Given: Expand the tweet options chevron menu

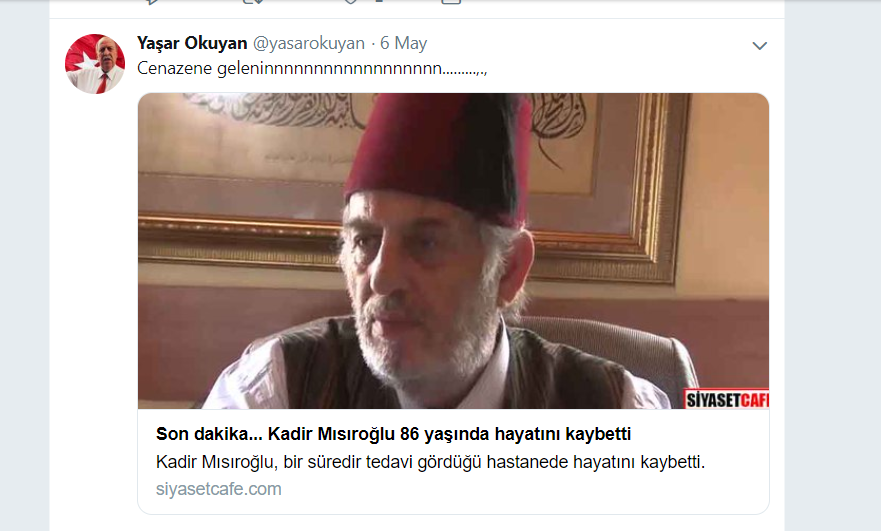Looking at the screenshot, I should point(759,46).
